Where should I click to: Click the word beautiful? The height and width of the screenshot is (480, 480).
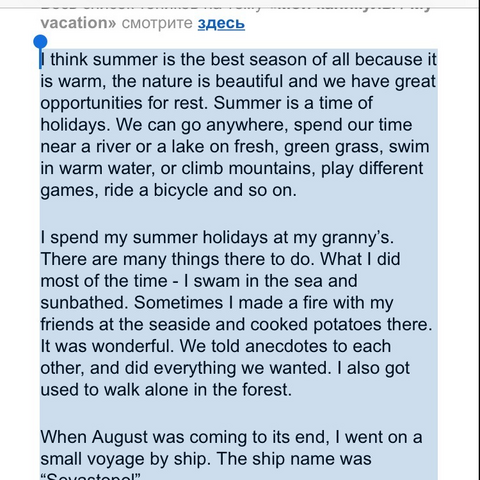point(249,82)
